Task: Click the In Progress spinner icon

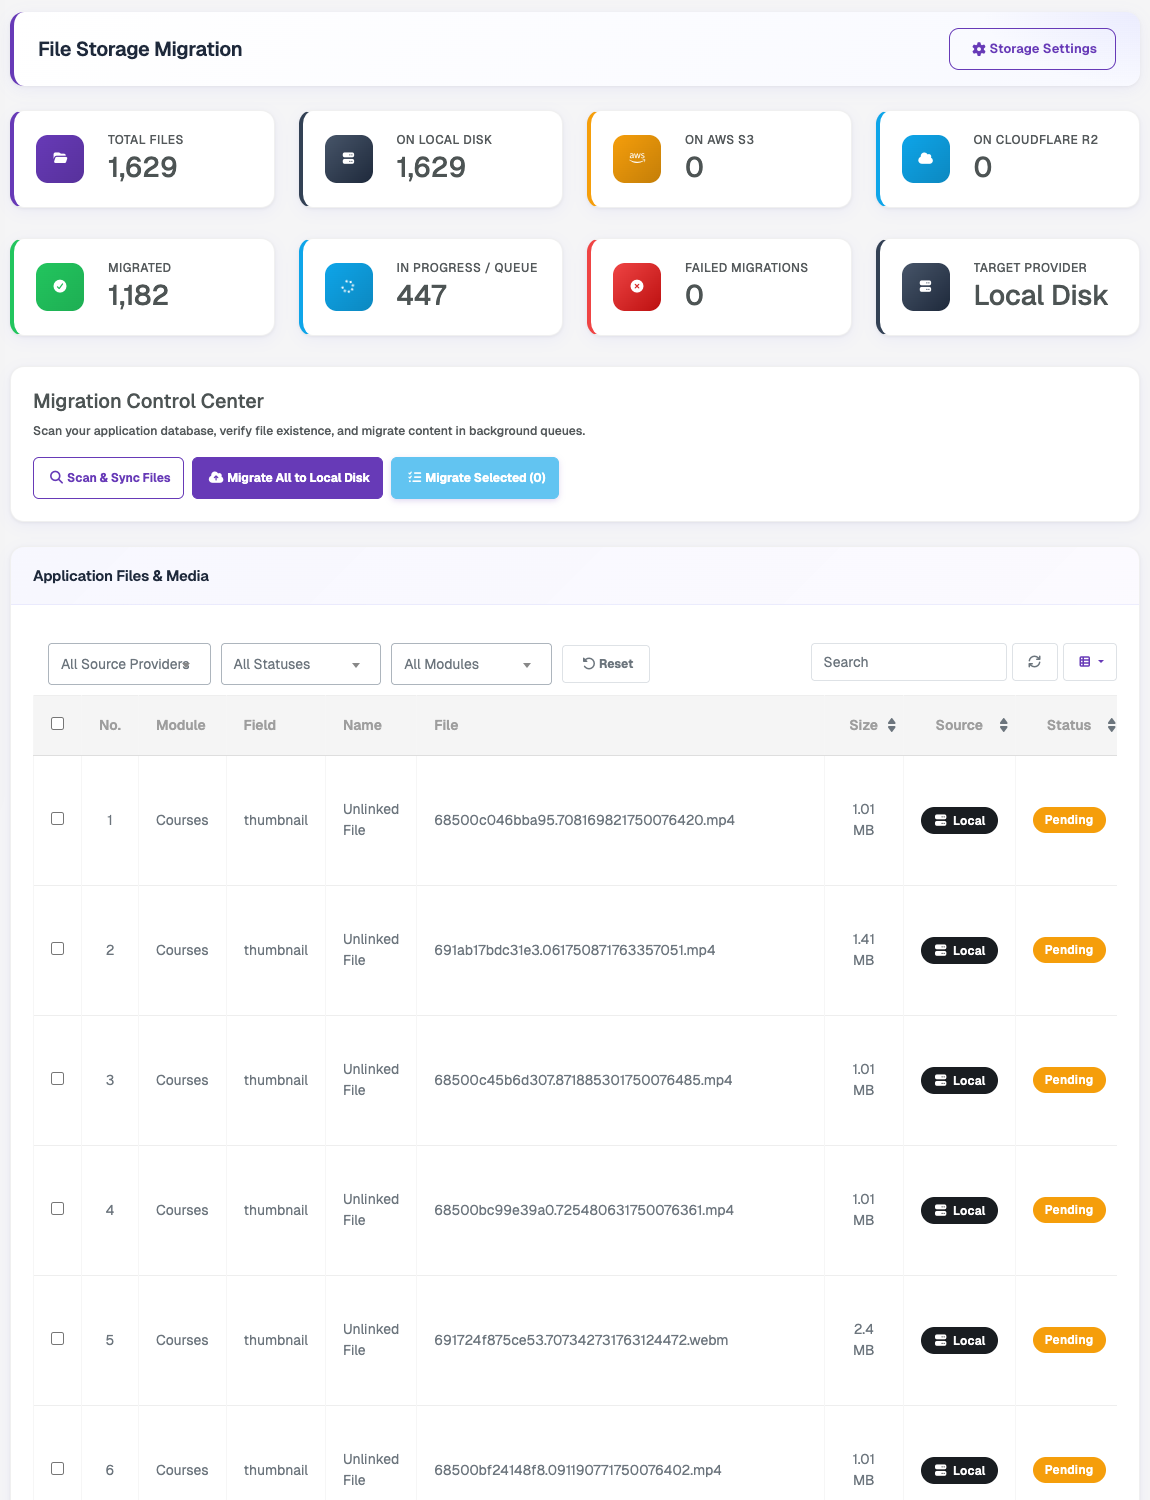Action: [x=349, y=287]
